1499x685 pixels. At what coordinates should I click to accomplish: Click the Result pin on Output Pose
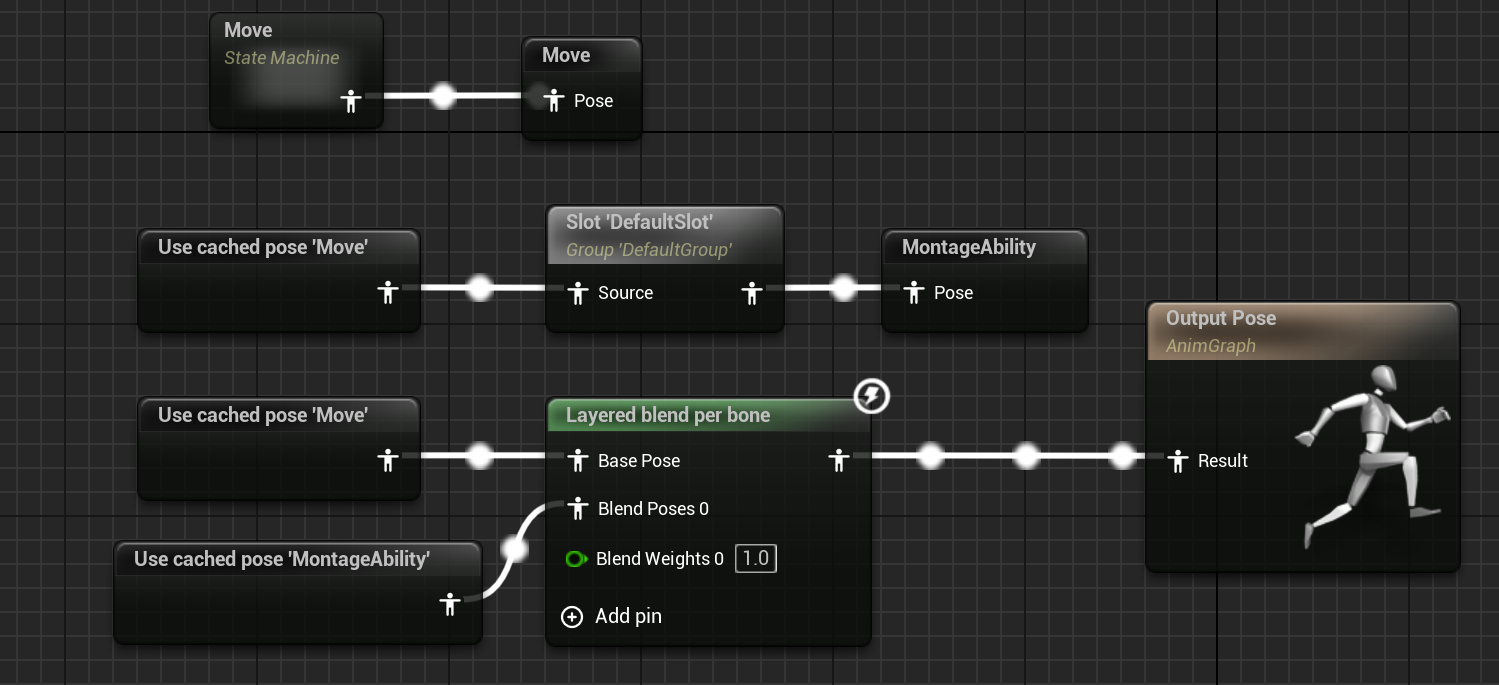(x=1176, y=461)
